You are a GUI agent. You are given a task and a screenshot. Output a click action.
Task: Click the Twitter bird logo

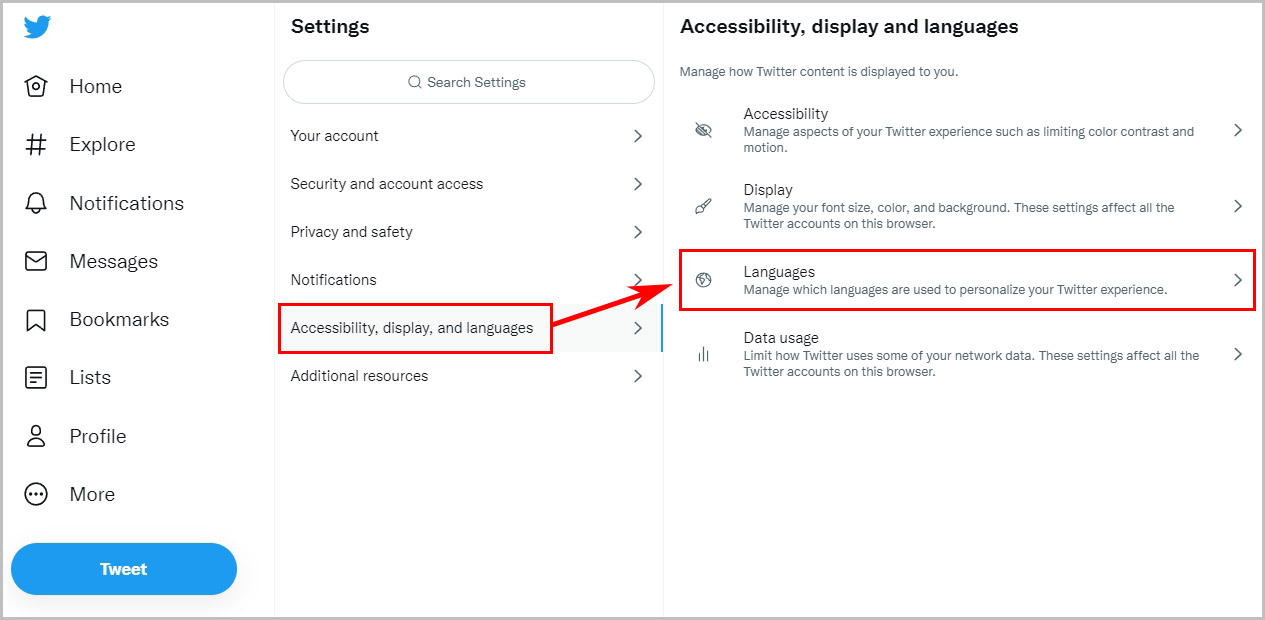[x=37, y=27]
